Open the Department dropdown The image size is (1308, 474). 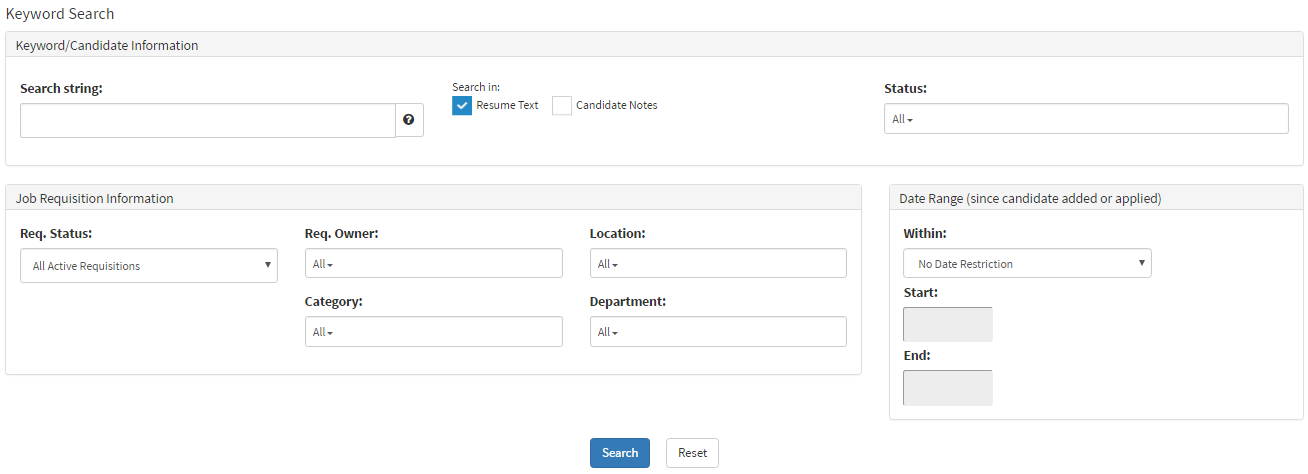pyautogui.click(x=717, y=332)
